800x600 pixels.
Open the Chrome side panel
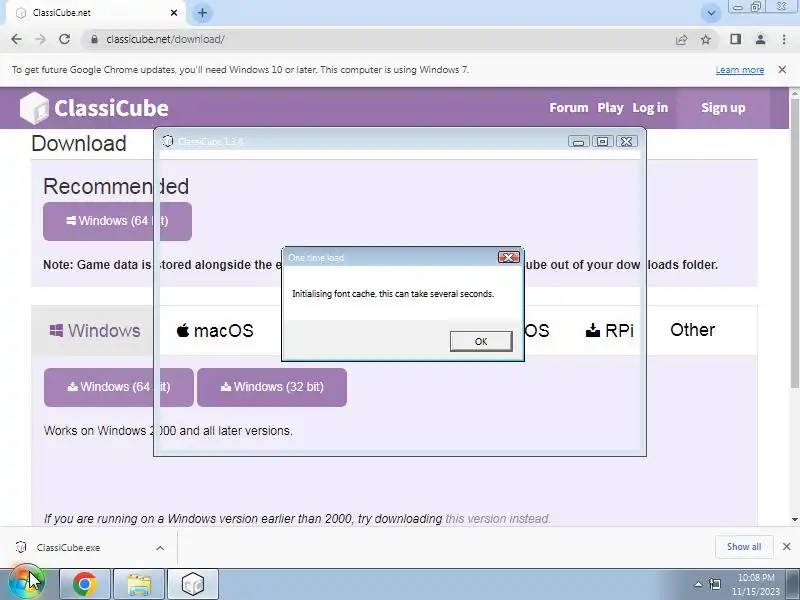[x=735, y=39]
